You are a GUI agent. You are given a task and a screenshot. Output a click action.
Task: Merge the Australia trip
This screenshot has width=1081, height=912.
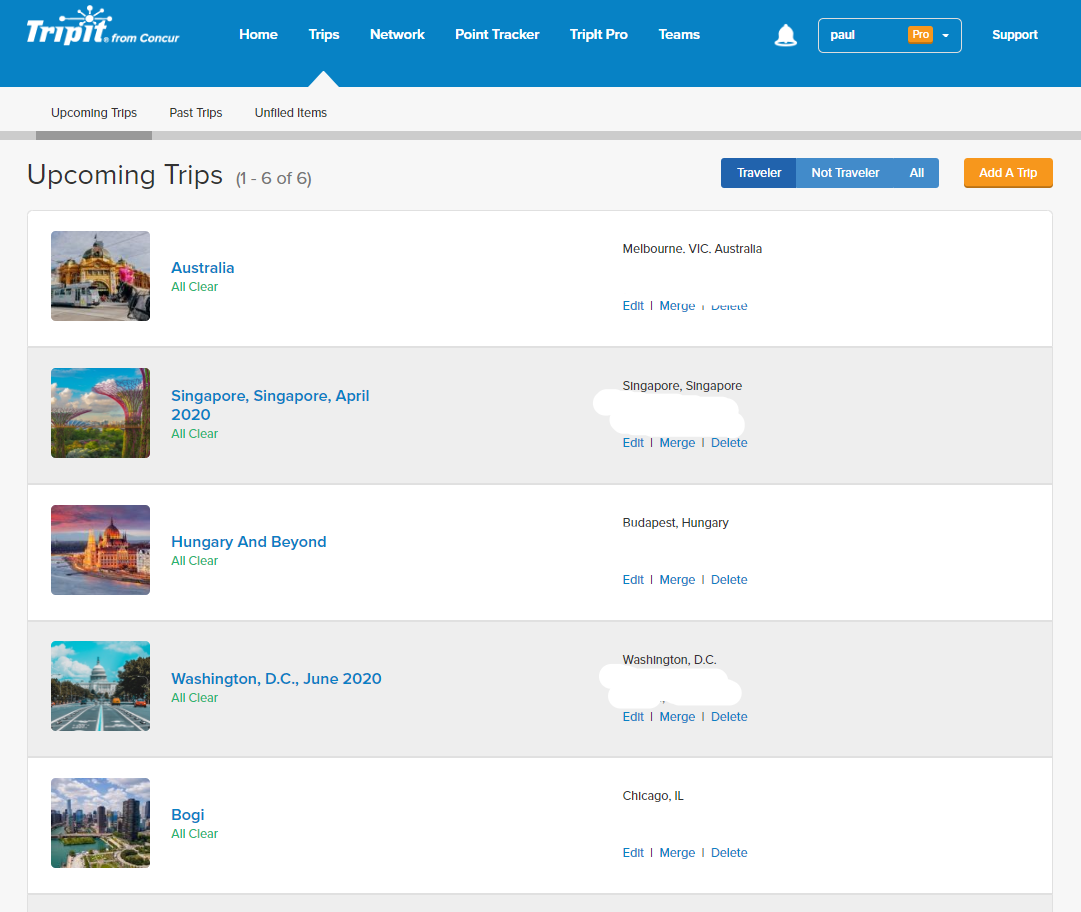pos(677,305)
